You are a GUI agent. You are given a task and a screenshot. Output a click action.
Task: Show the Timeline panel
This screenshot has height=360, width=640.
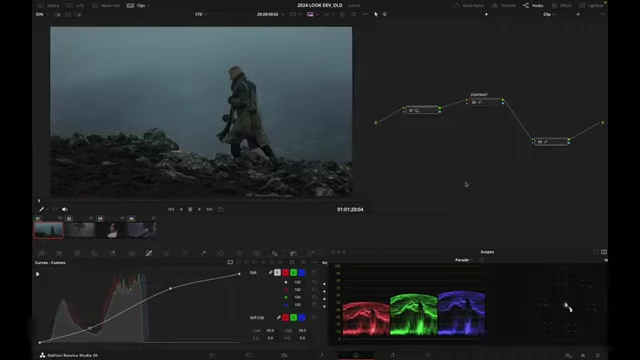pos(504,6)
